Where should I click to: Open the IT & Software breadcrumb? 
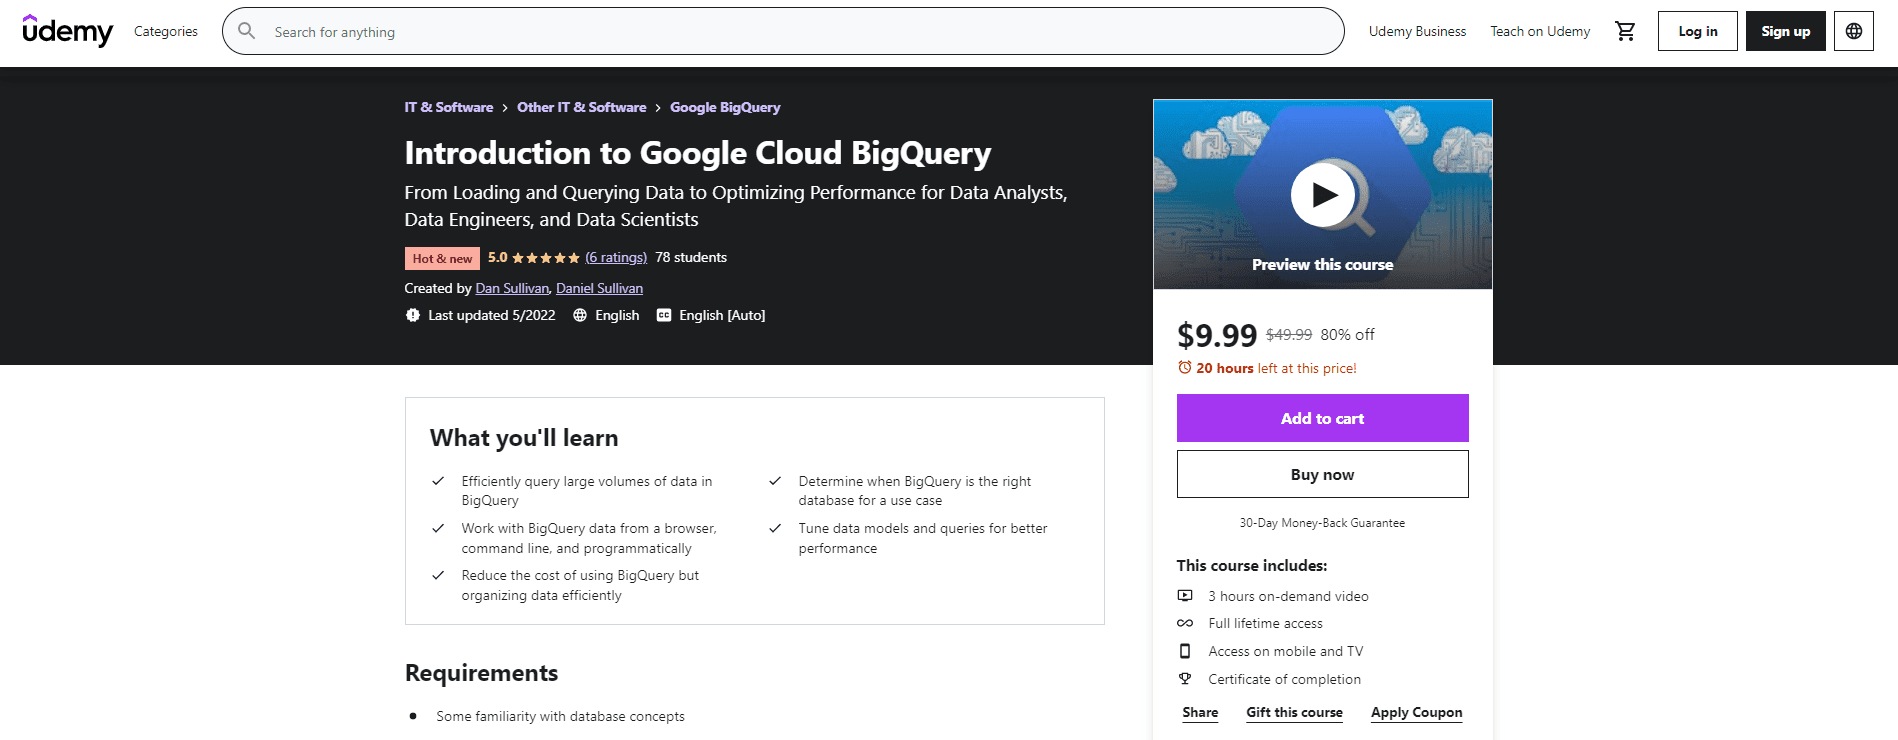click(448, 107)
